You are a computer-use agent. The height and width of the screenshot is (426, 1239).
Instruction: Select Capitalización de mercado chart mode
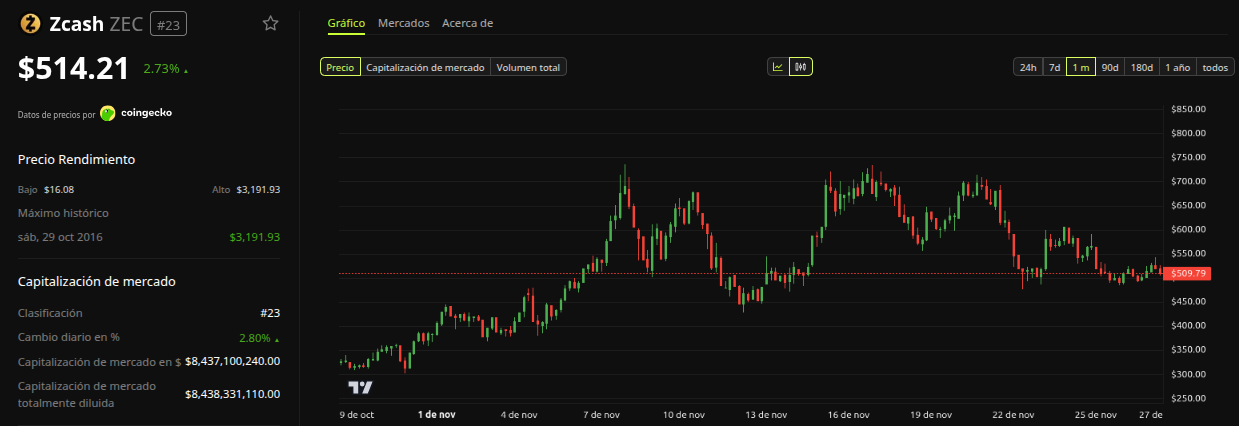425,67
